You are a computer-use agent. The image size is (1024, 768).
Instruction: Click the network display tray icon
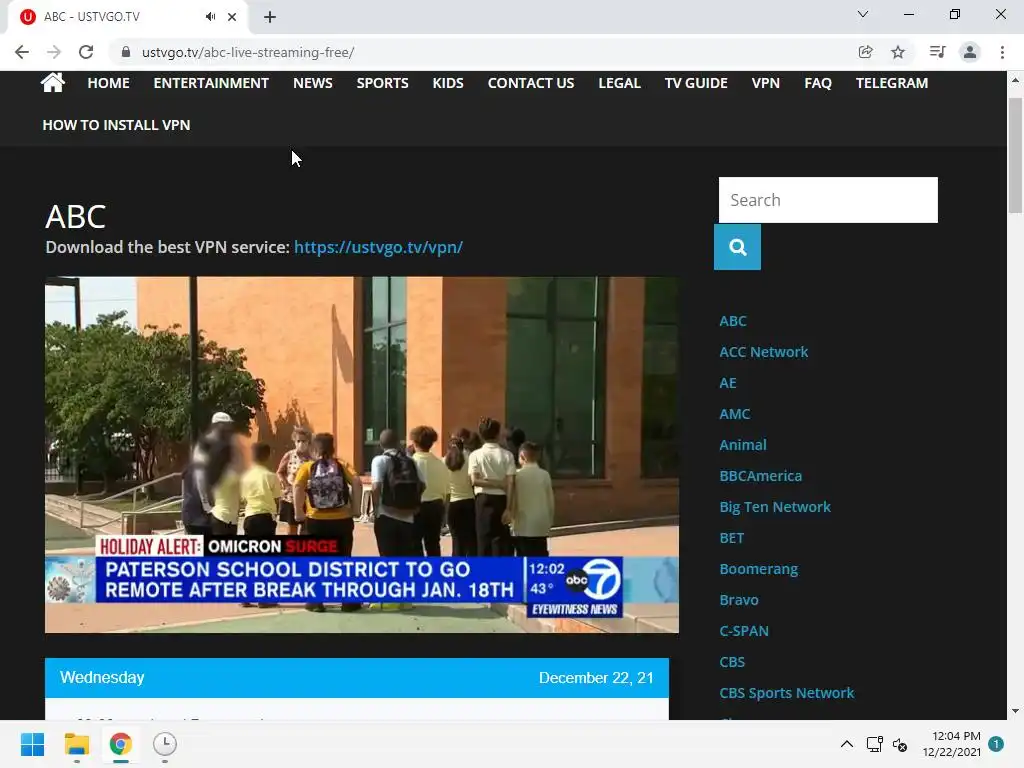click(x=874, y=744)
